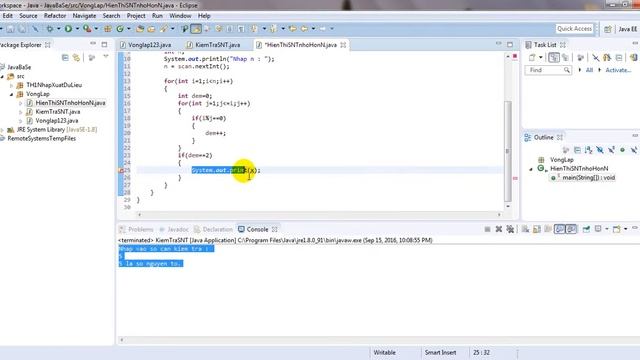Click the Find field in Task List
The image size is (640, 360).
click(547, 70)
